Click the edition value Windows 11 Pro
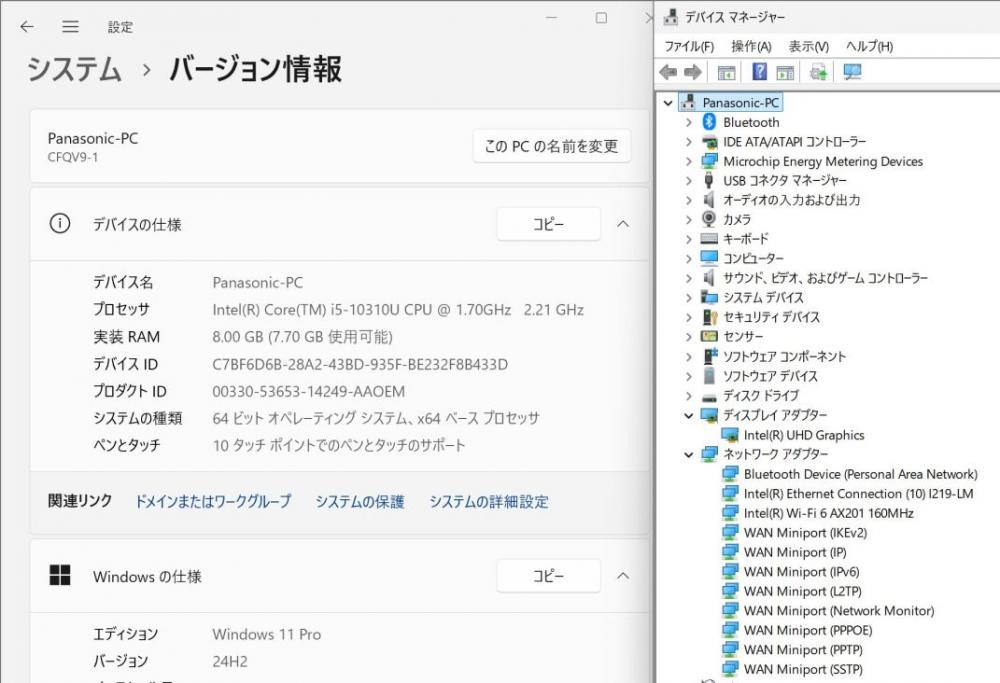This screenshot has width=1000, height=683. coord(267,634)
